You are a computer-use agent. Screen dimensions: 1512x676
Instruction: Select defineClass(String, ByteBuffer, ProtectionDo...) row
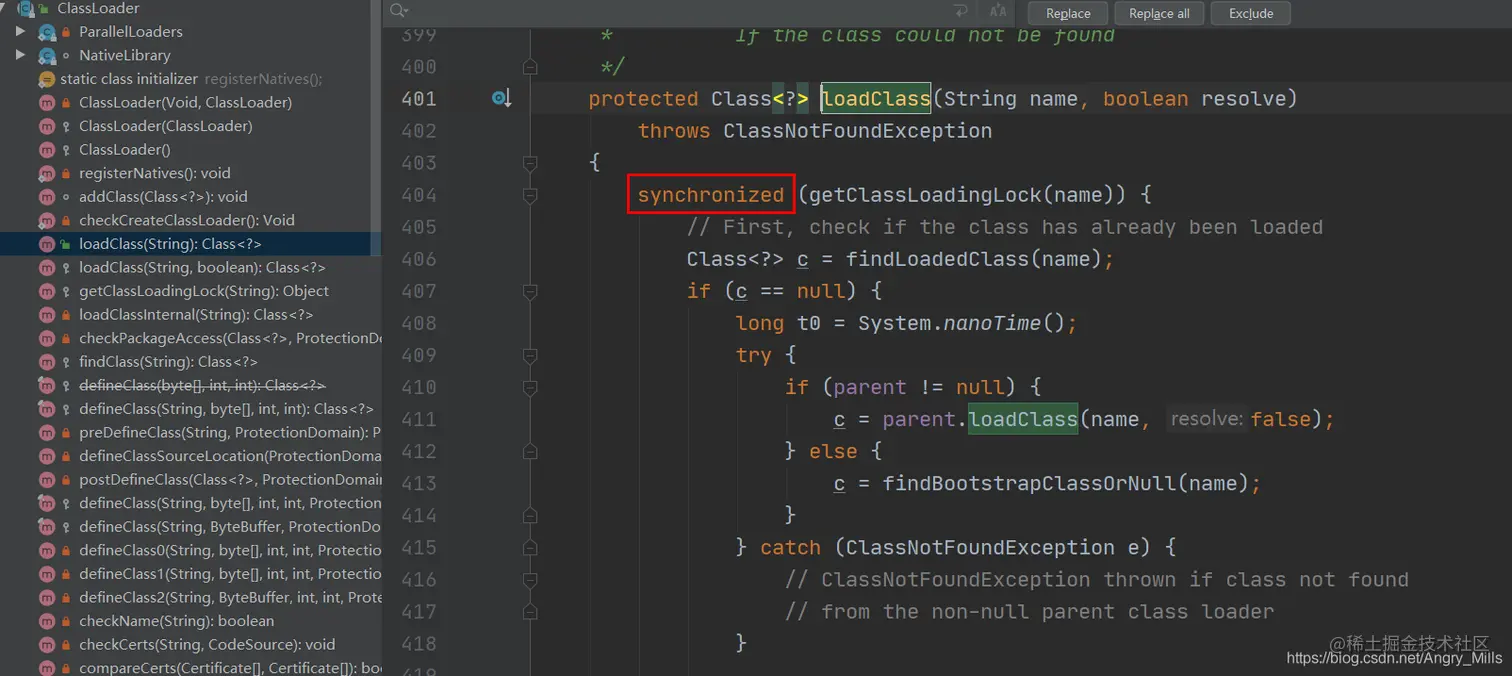pos(190,527)
